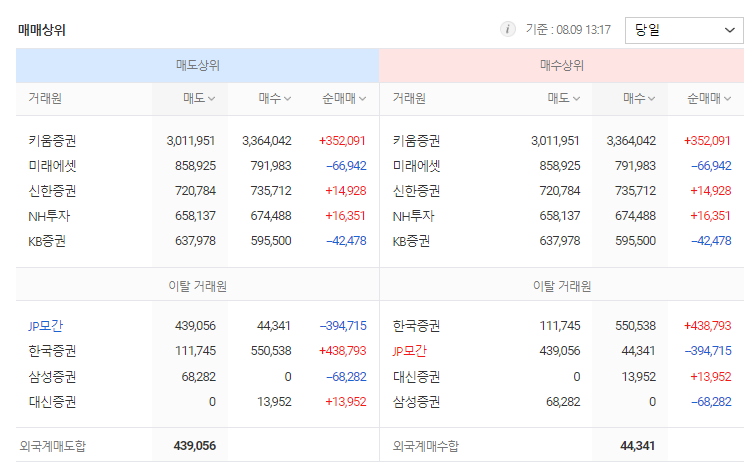The image size is (756, 465).
Task: Click KB증권 in the 매도상위 table
Action: tap(47, 241)
